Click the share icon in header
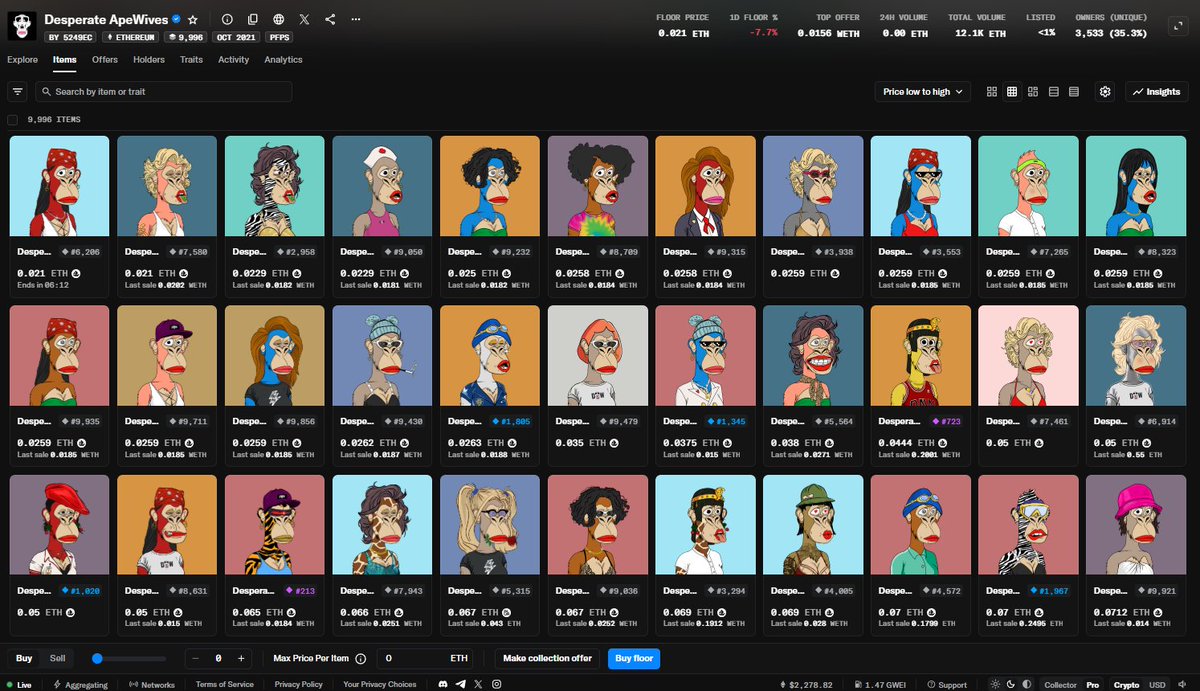The height and width of the screenshot is (691, 1200). (x=330, y=19)
